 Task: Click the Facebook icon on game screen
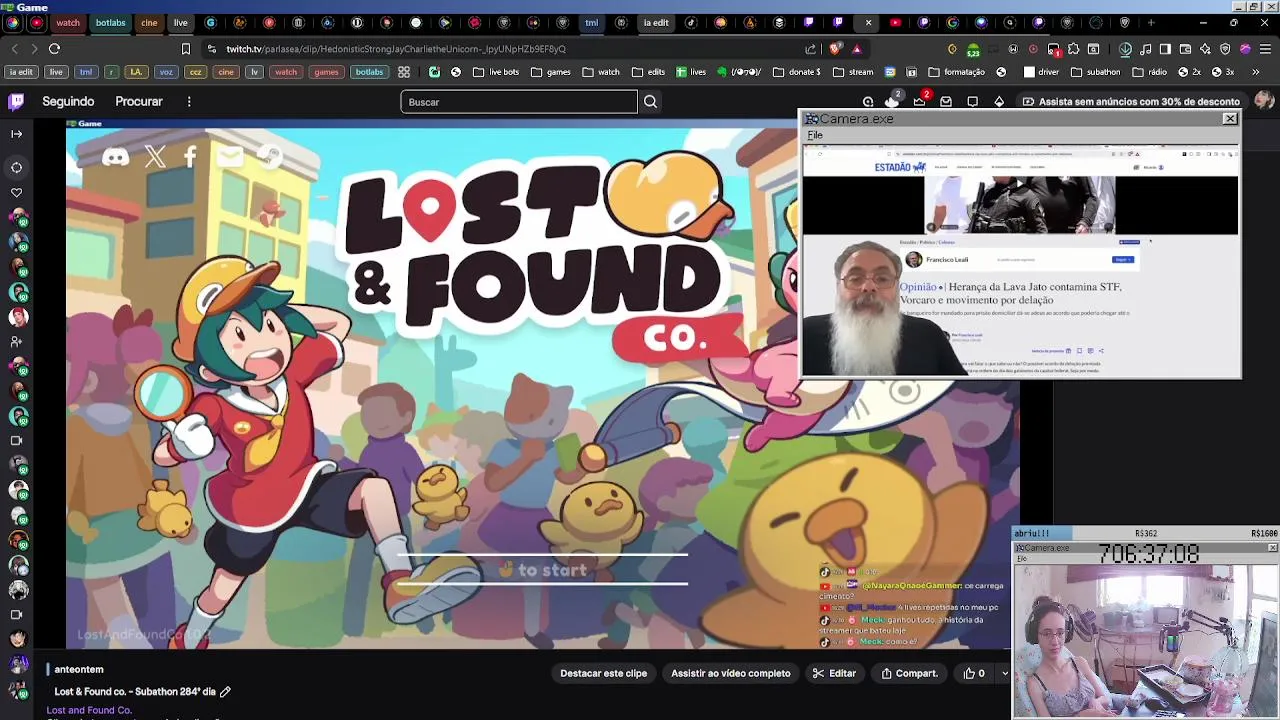pos(191,156)
